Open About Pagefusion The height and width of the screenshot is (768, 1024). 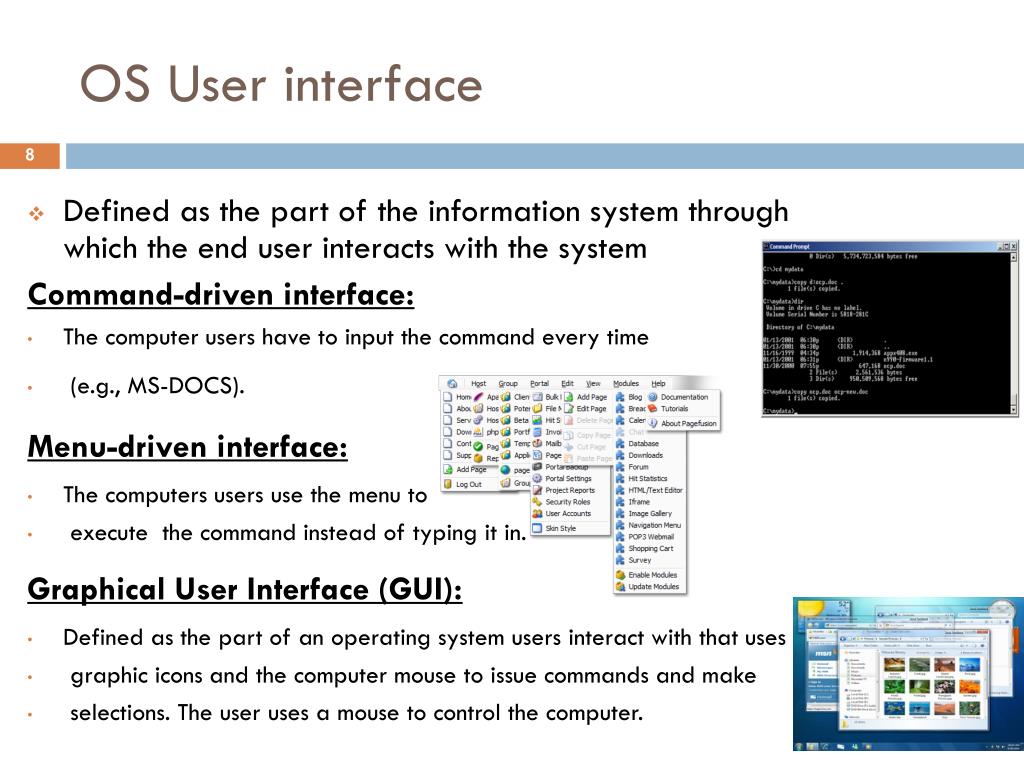pyautogui.click(x=688, y=423)
